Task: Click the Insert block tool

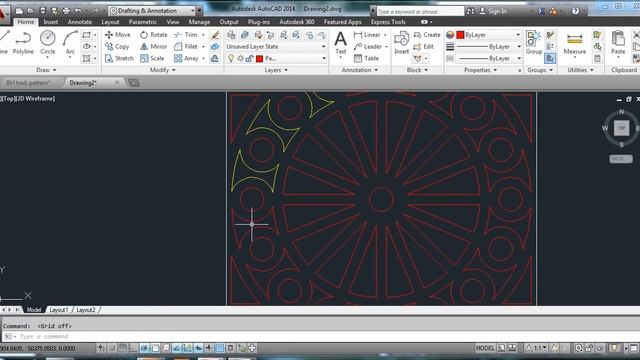Action: pos(402,43)
